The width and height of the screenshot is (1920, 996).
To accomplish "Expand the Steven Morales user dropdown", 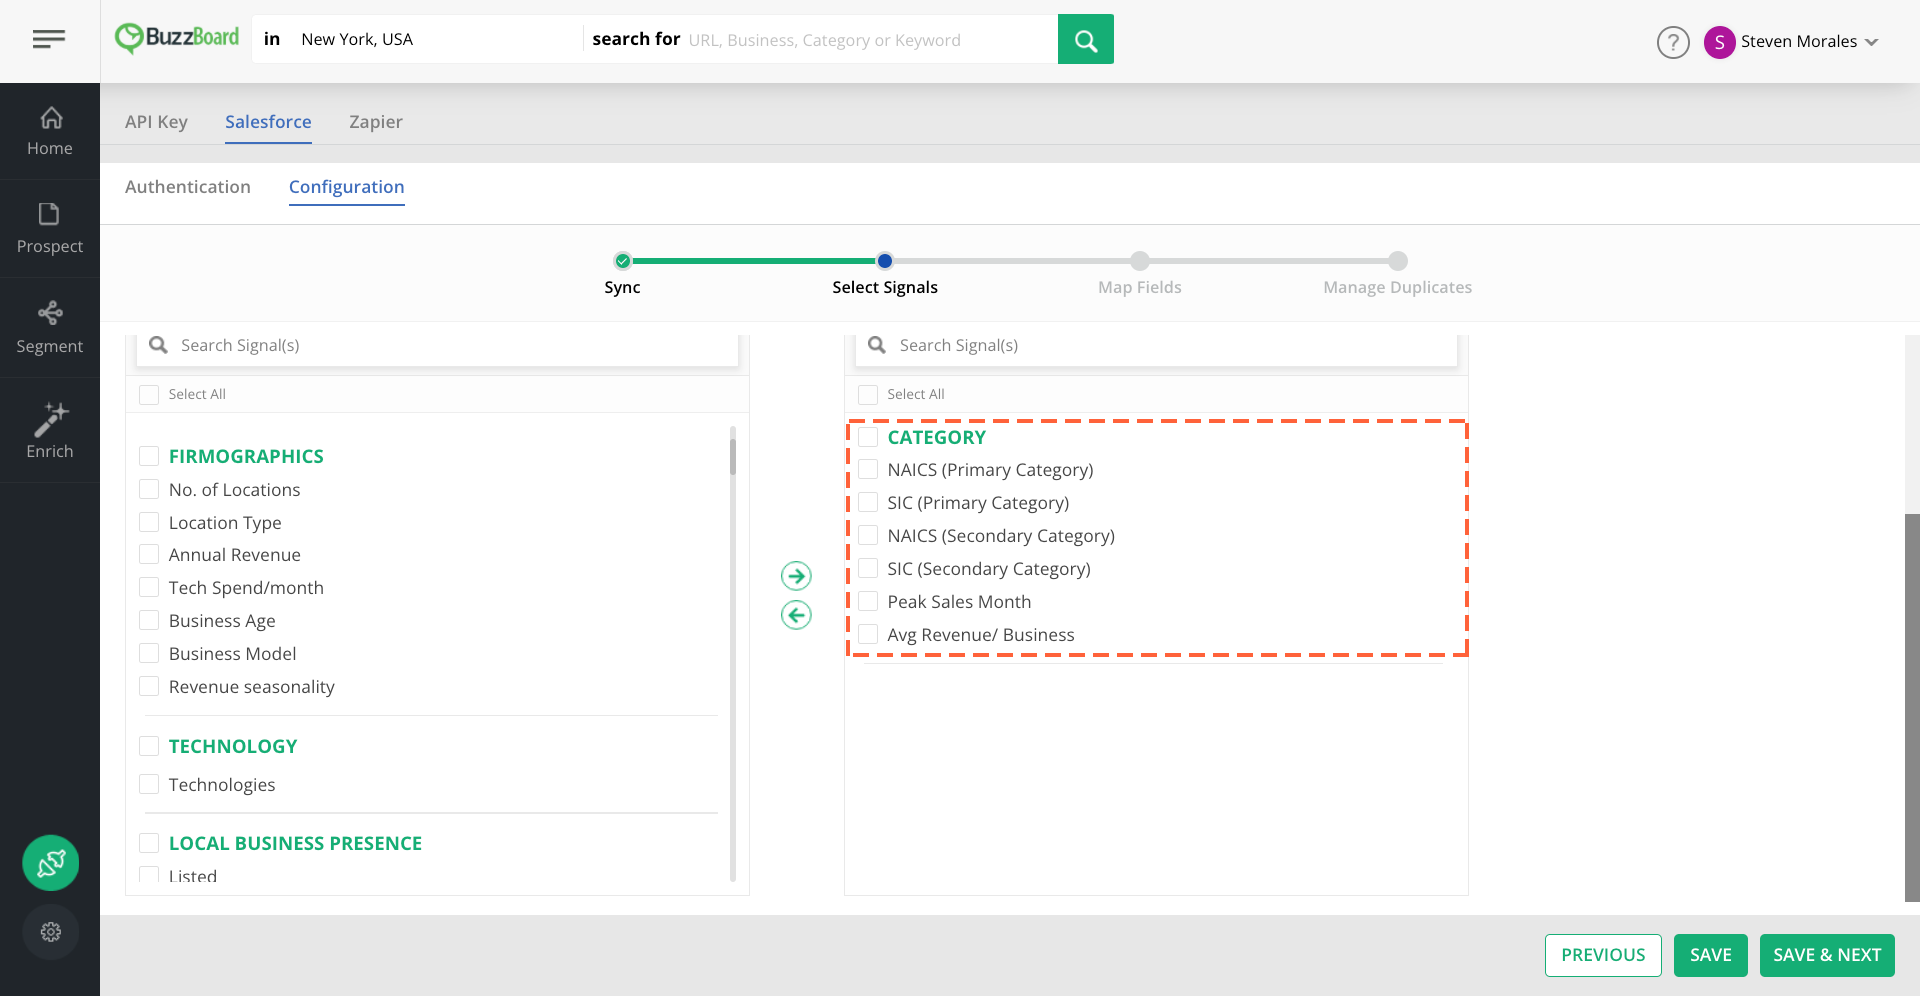I will point(1872,42).
